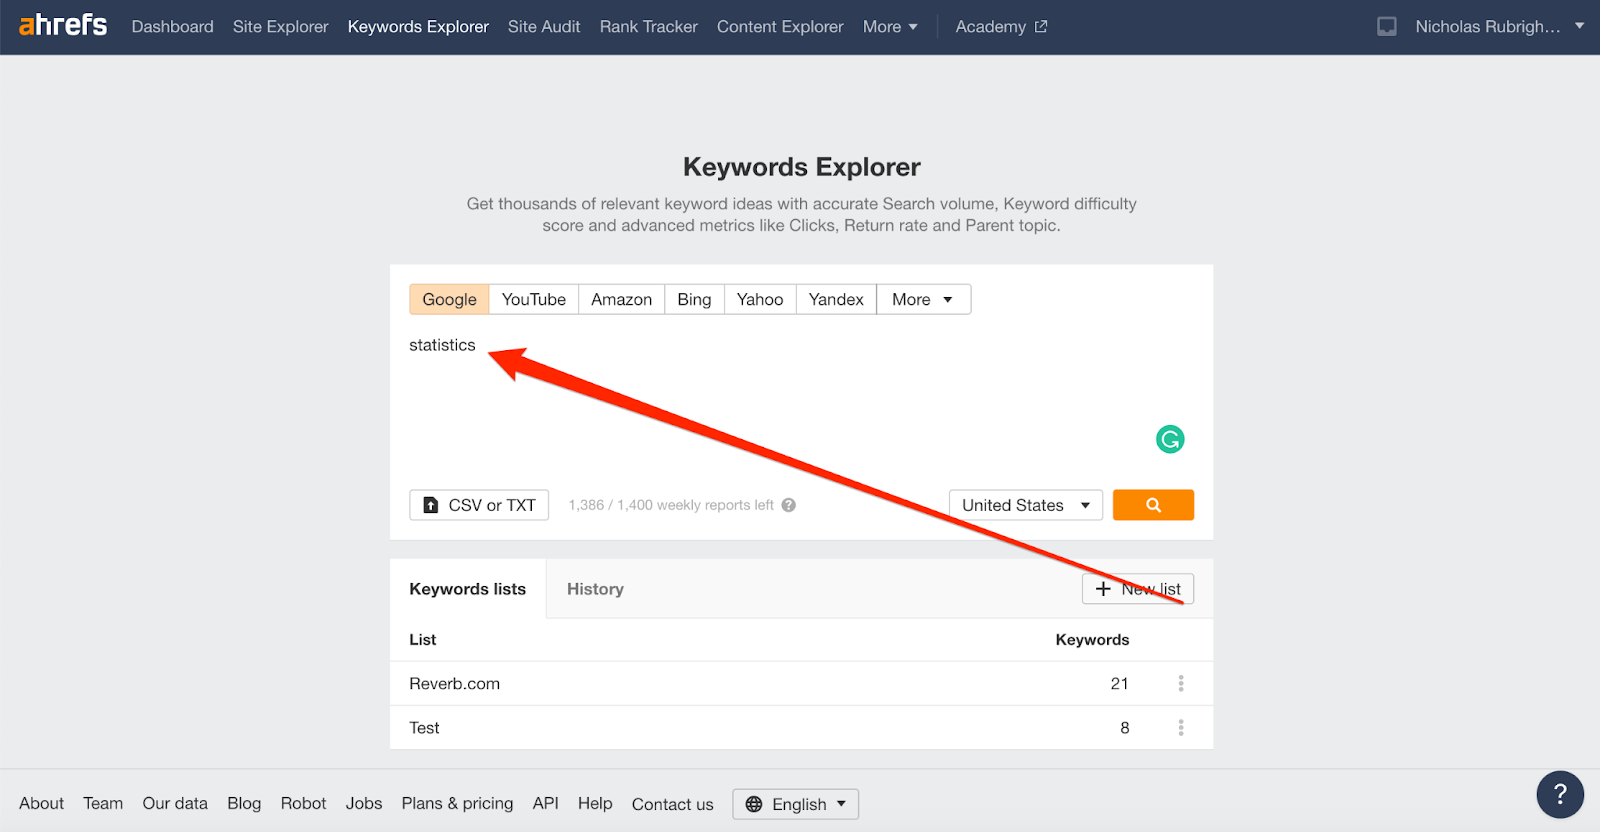Select the Yandex search engine tab
The image size is (1600, 832).
pos(836,299)
